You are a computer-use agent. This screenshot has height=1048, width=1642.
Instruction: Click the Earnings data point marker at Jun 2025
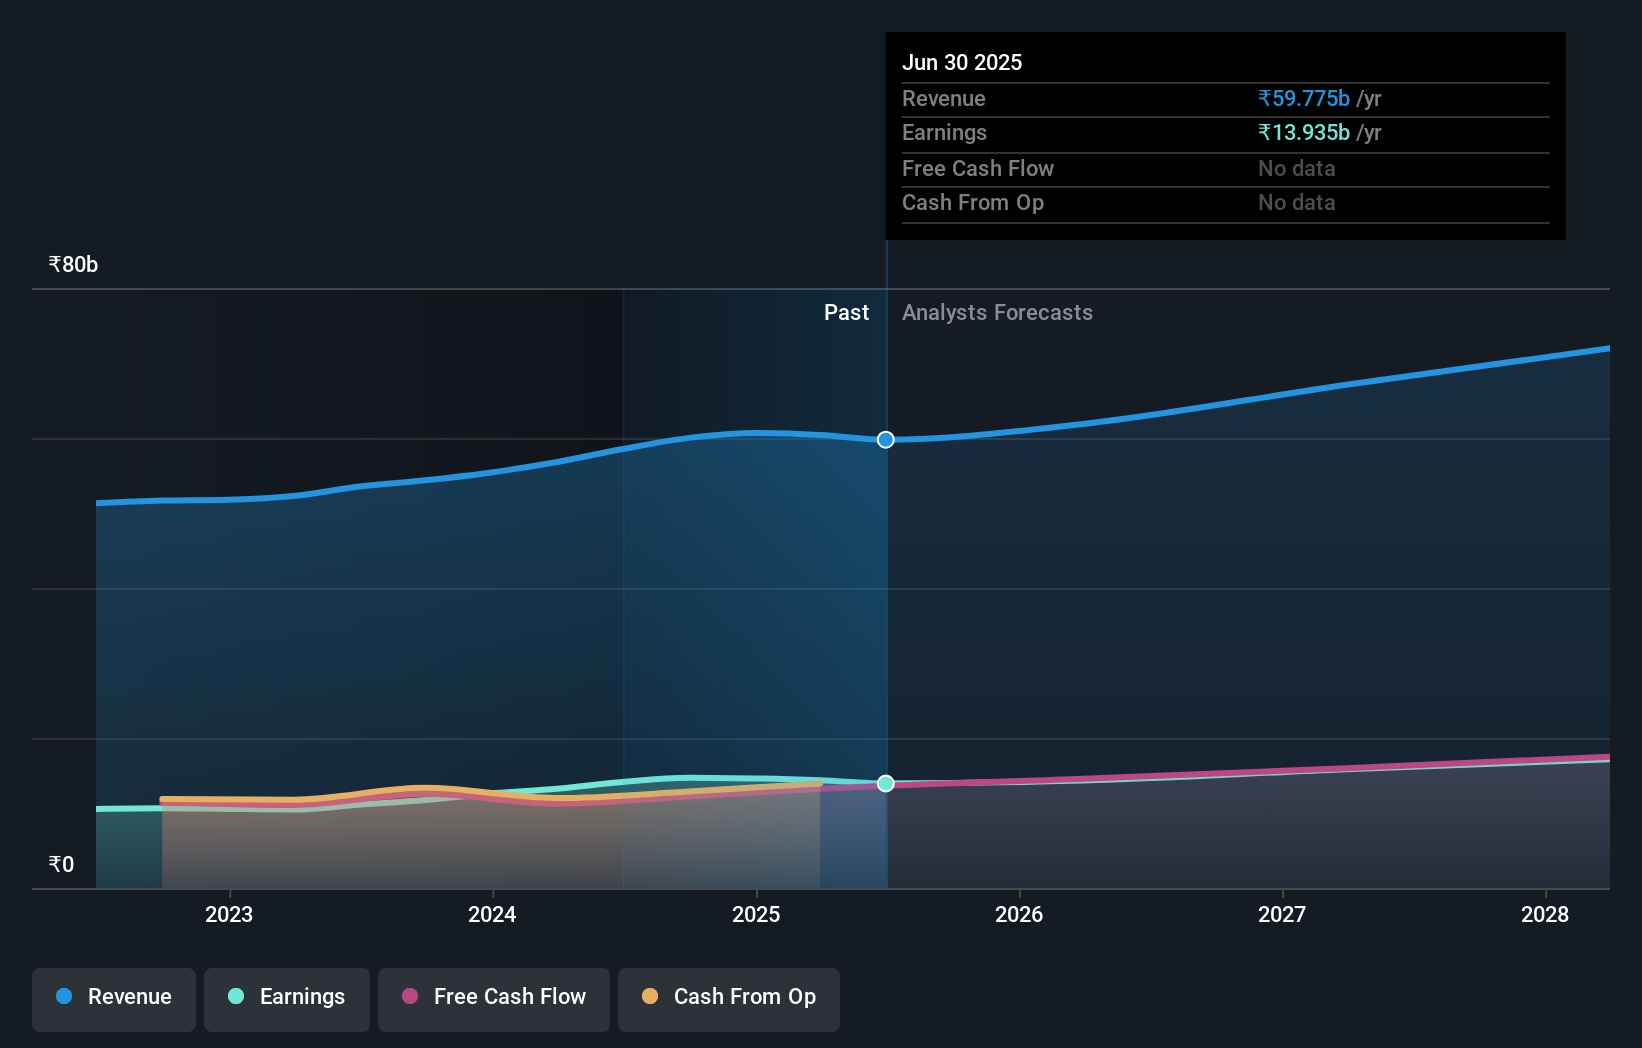point(886,783)
